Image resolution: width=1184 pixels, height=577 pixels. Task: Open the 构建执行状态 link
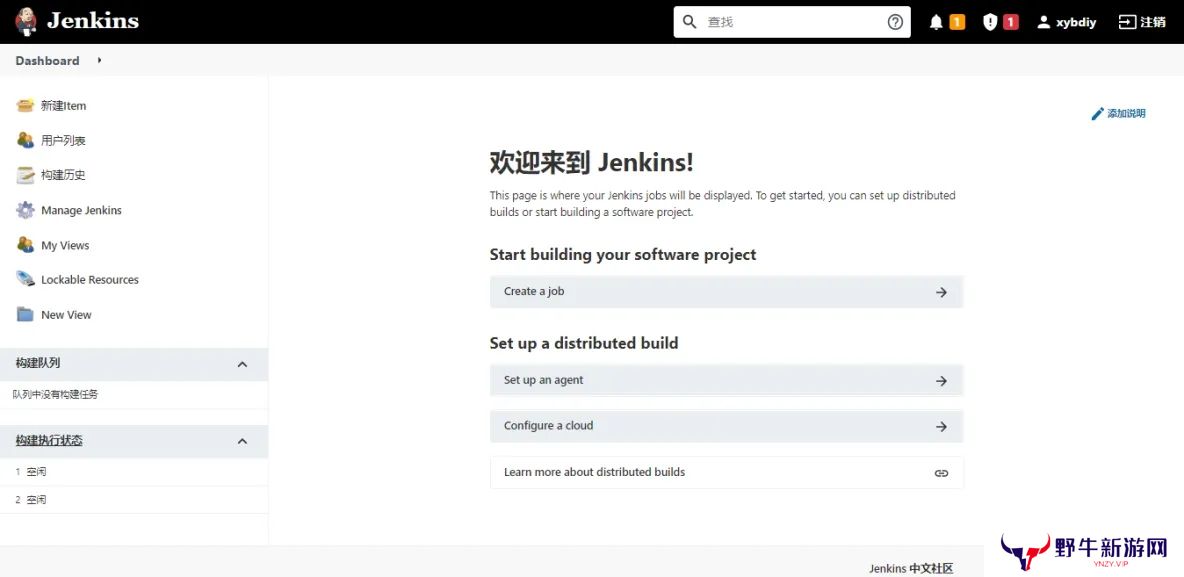point(49,440)
